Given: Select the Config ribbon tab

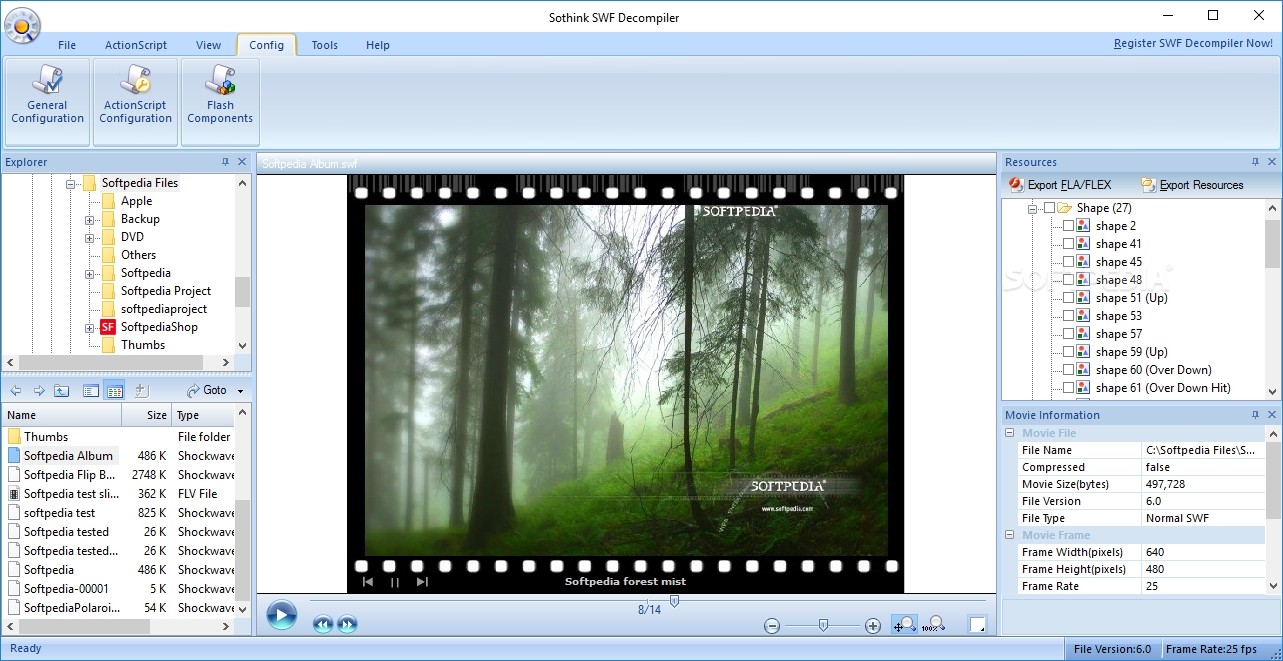Looking at the screenshot, I should point(267,45).
